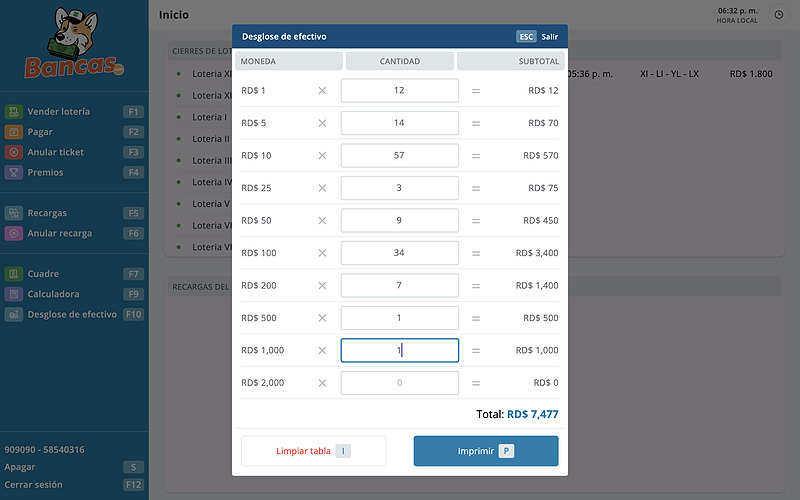This screenshot has width=800, height=500.
Task: Click the RD$ 500 quantity input
Action: tap(399, 318)
